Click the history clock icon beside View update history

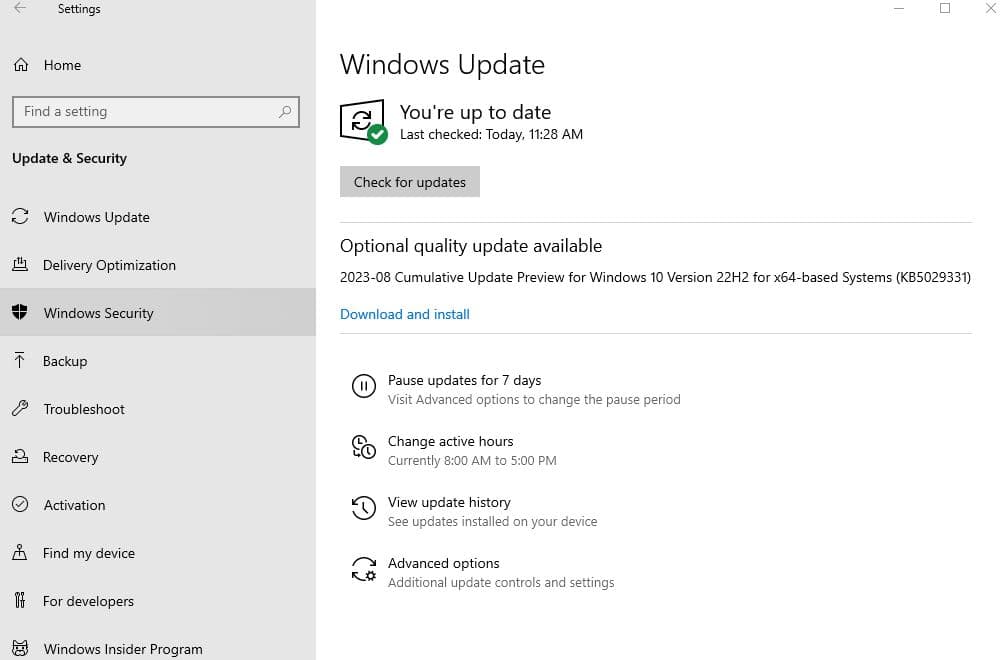pos(364,508)
